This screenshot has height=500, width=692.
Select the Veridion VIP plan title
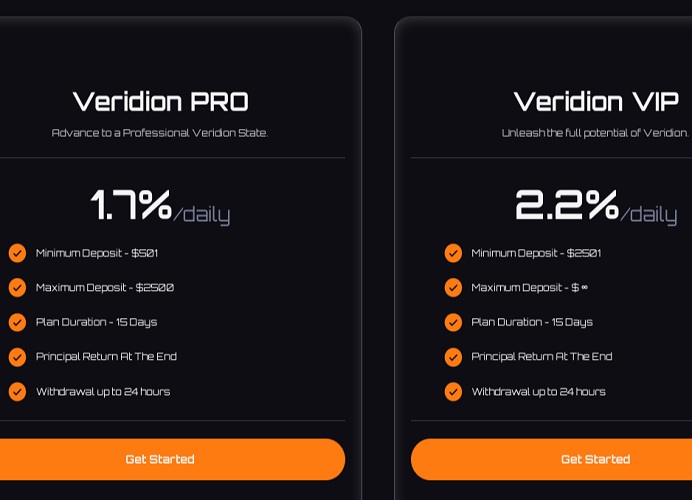[596, 102]
